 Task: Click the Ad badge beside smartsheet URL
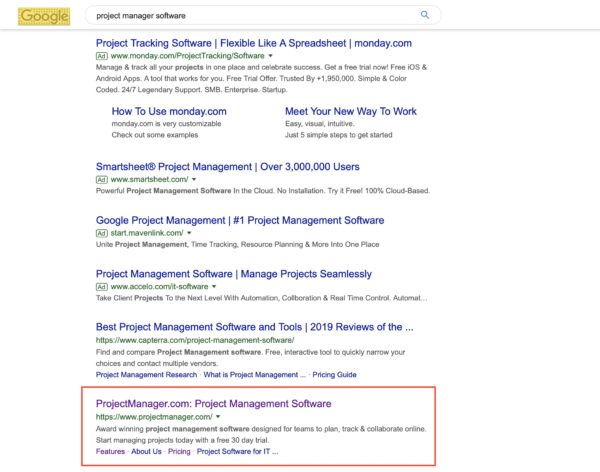coord(101,180)
